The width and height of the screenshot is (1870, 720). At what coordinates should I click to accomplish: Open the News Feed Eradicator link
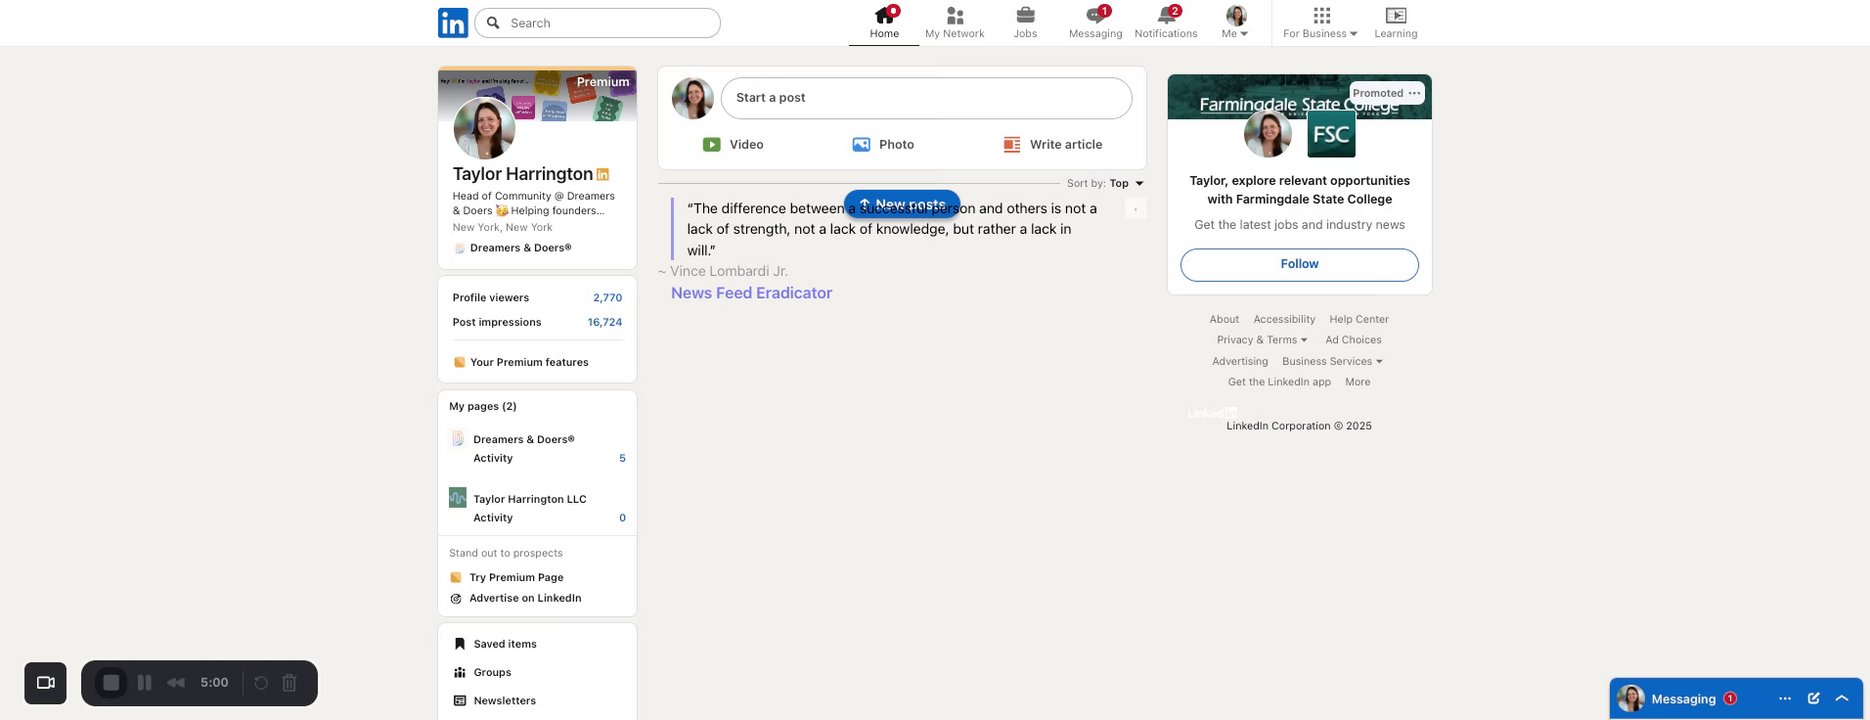point(751,293)
